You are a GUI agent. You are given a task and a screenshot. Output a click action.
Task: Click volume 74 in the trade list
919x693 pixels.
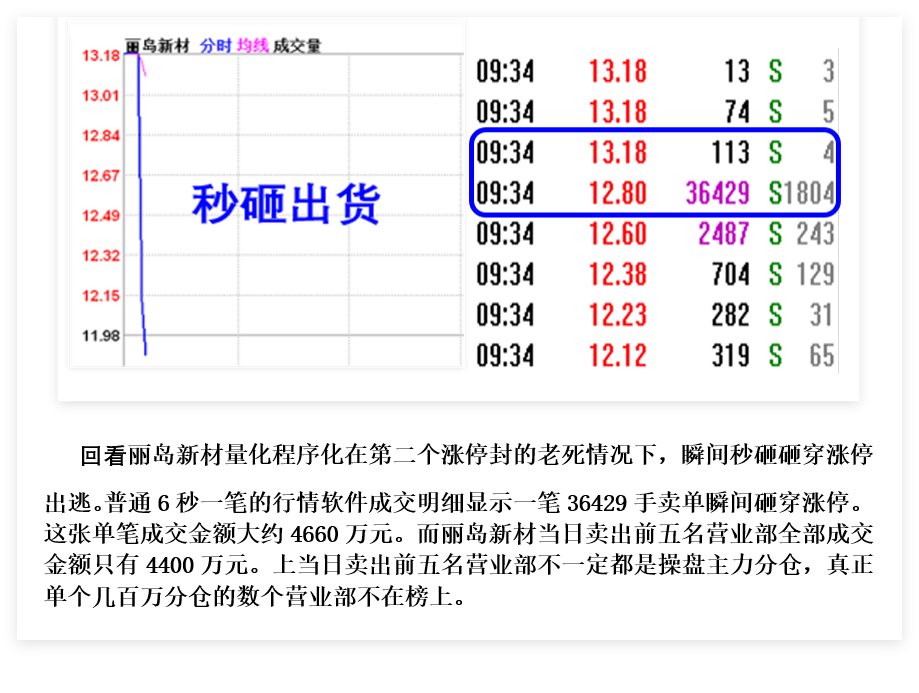click(737, 111)
